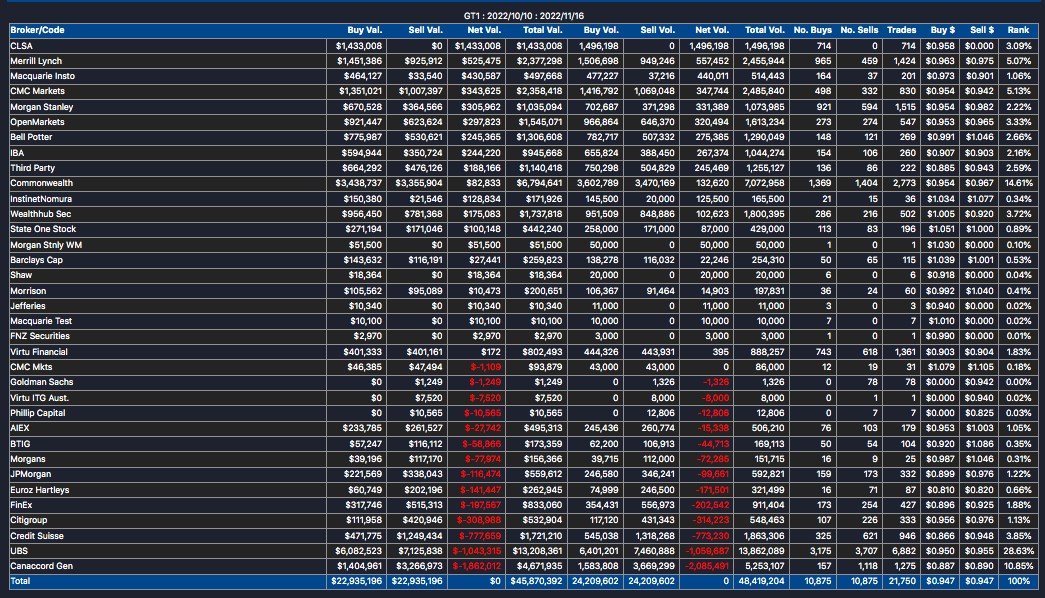The height and width of the screenshot is (598, 1045).
Task: Select the FNZ Securities broker name
Action: pyautogui.click(x=39, y=336)
